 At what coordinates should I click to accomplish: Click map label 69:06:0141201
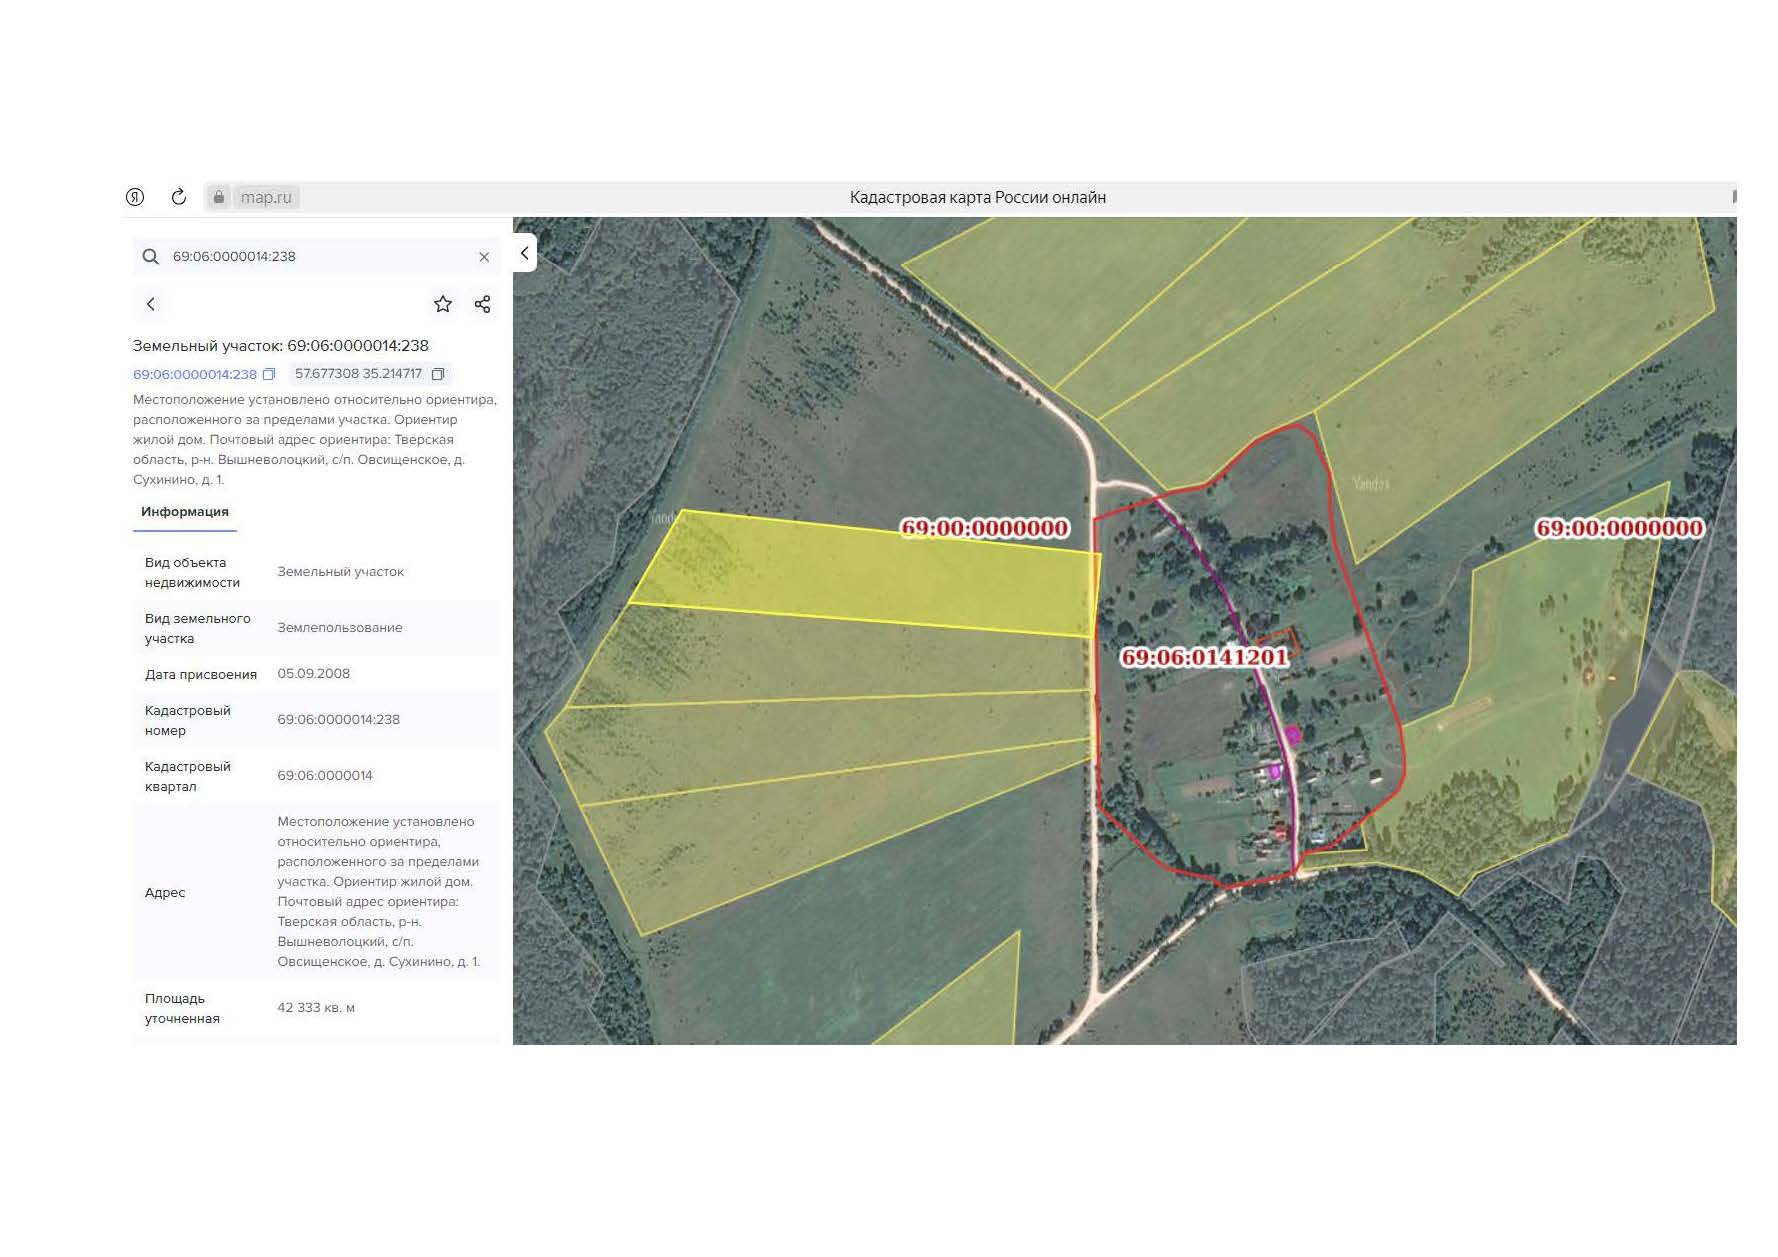click(1204, 657)
